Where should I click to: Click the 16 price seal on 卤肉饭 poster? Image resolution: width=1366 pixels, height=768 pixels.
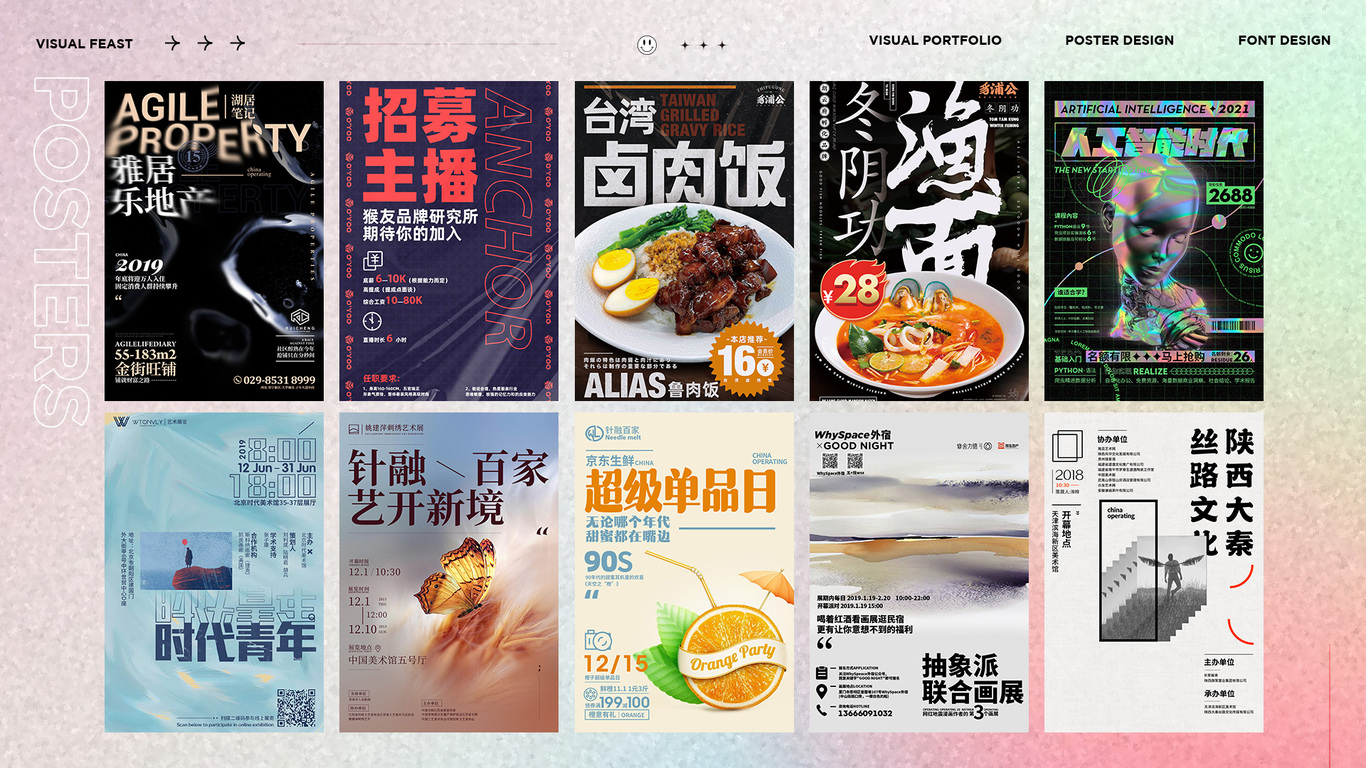746,360
